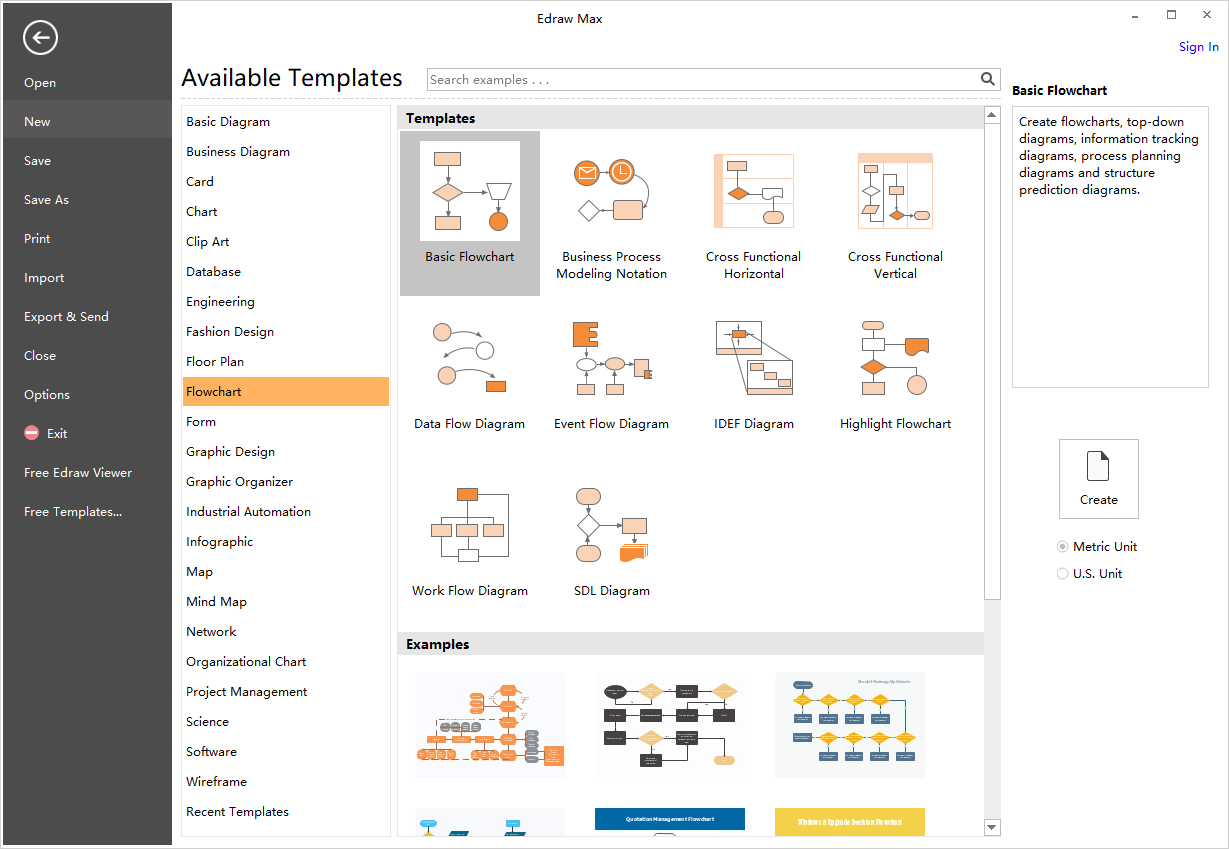Click the red Exit icon

pos(31,433)
